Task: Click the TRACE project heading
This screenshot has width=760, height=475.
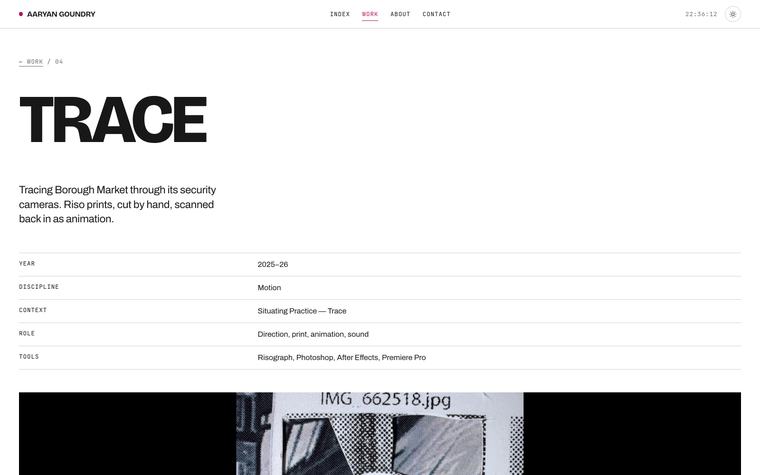Action: 113,119
